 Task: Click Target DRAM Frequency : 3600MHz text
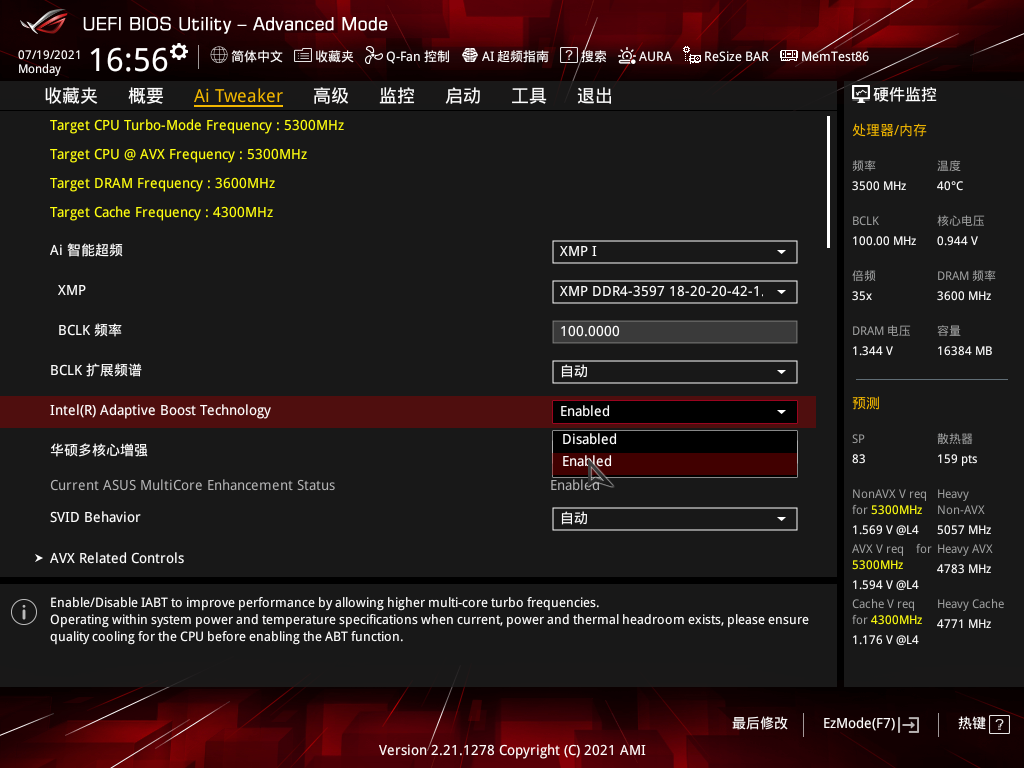click(x=163, y=184)
